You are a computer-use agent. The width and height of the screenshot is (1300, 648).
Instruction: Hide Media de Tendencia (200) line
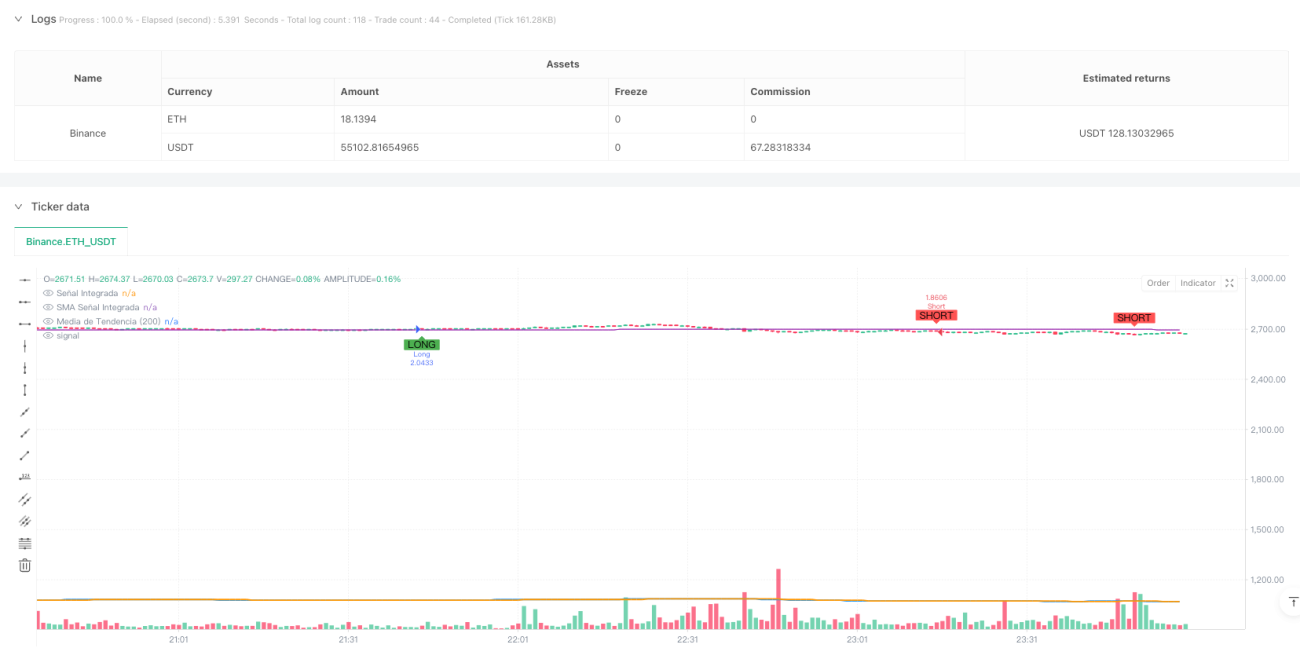(x=48, y=321)
